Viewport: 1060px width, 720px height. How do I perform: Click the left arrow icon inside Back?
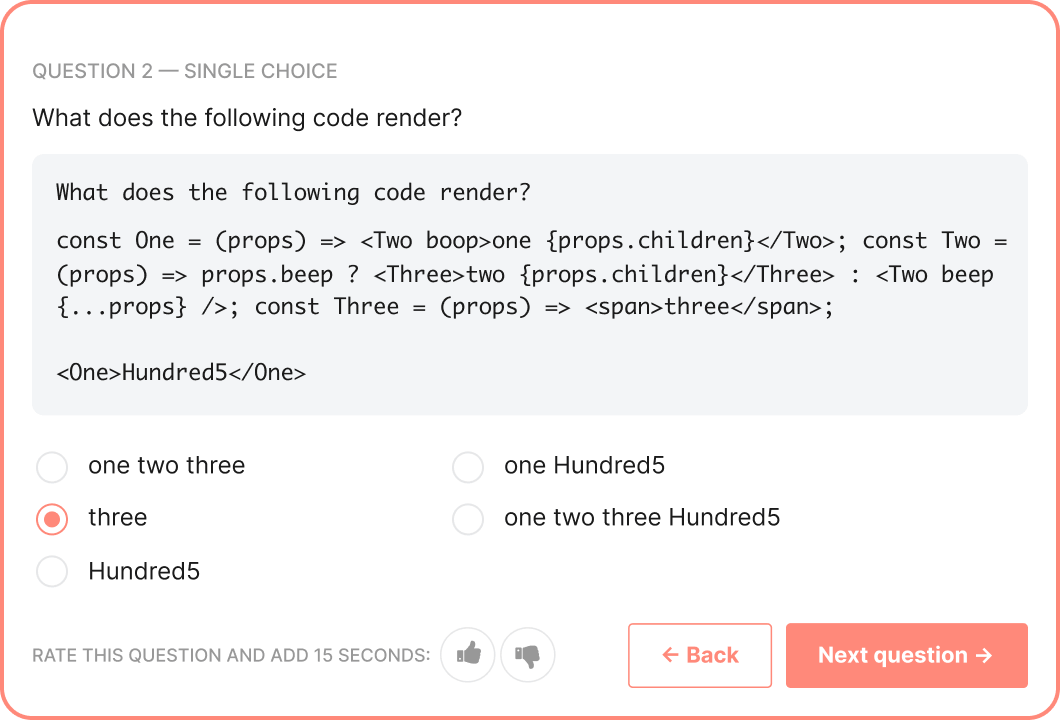coord(670,655)
